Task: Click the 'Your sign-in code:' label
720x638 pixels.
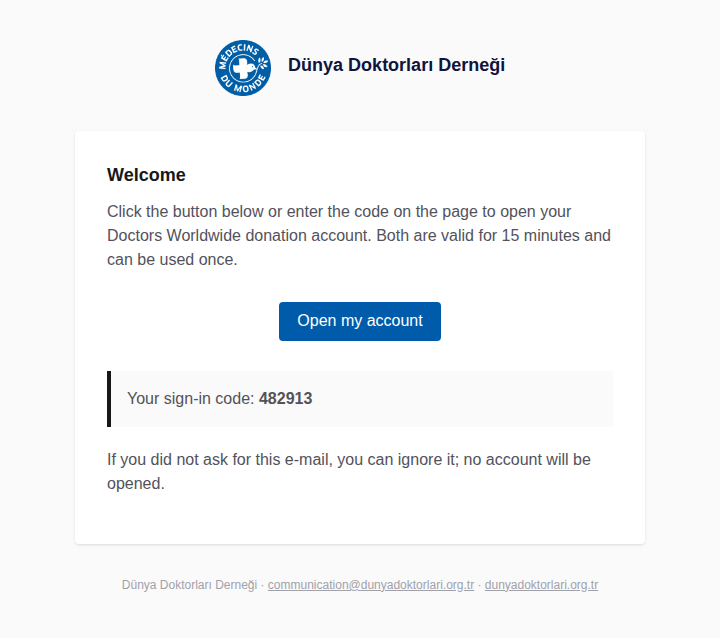Action: 191,398
